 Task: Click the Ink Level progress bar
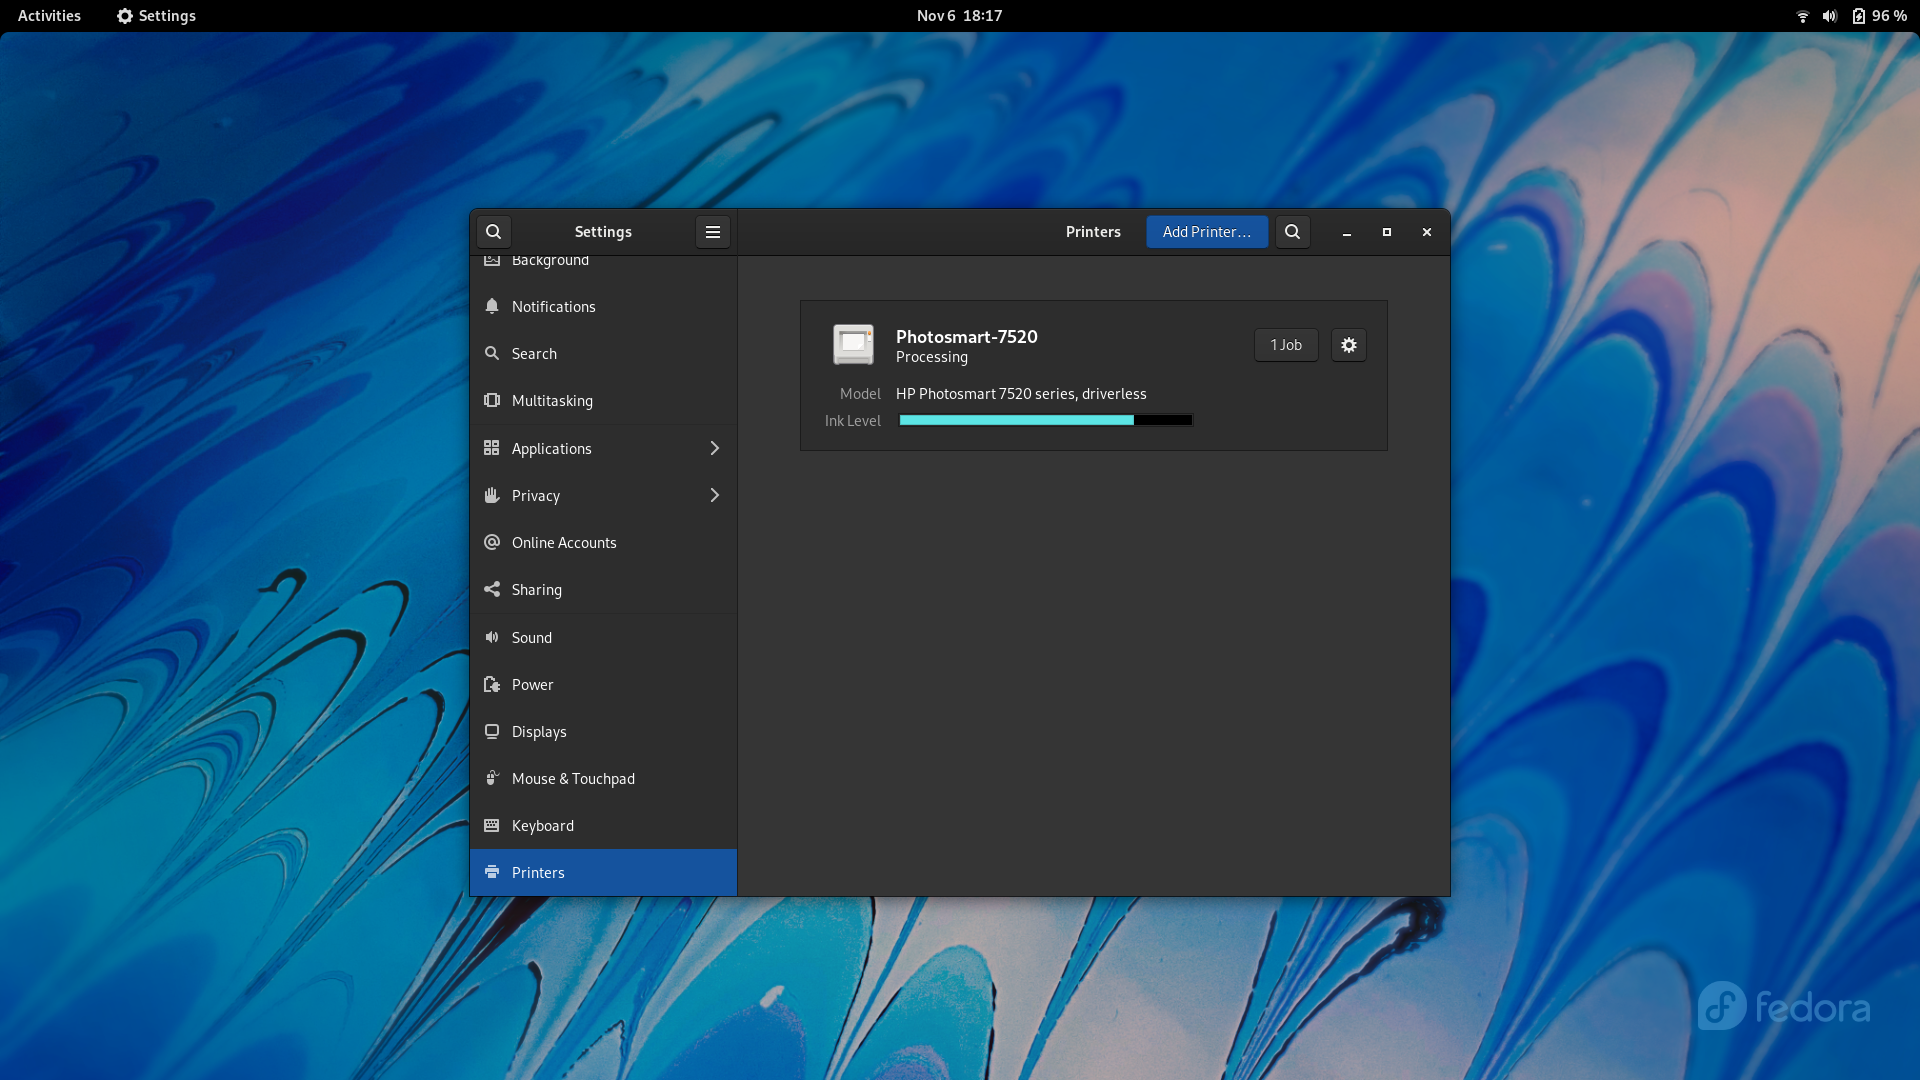coord(1046,420)
